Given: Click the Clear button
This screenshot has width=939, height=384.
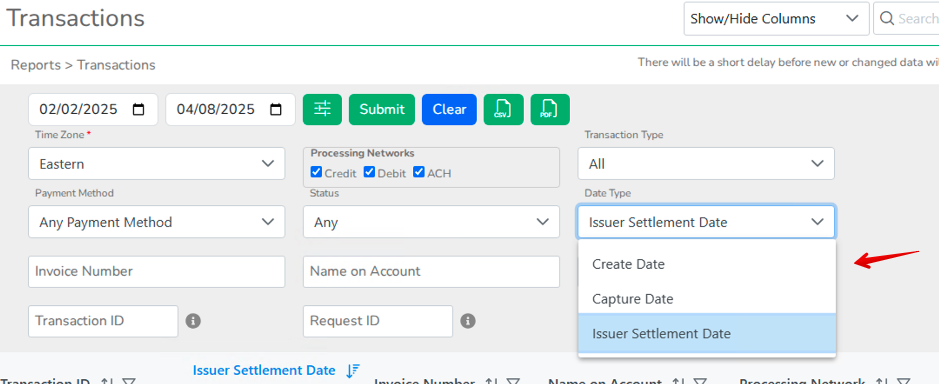Looking at the screenshot, I should click(x=449, y=110).
